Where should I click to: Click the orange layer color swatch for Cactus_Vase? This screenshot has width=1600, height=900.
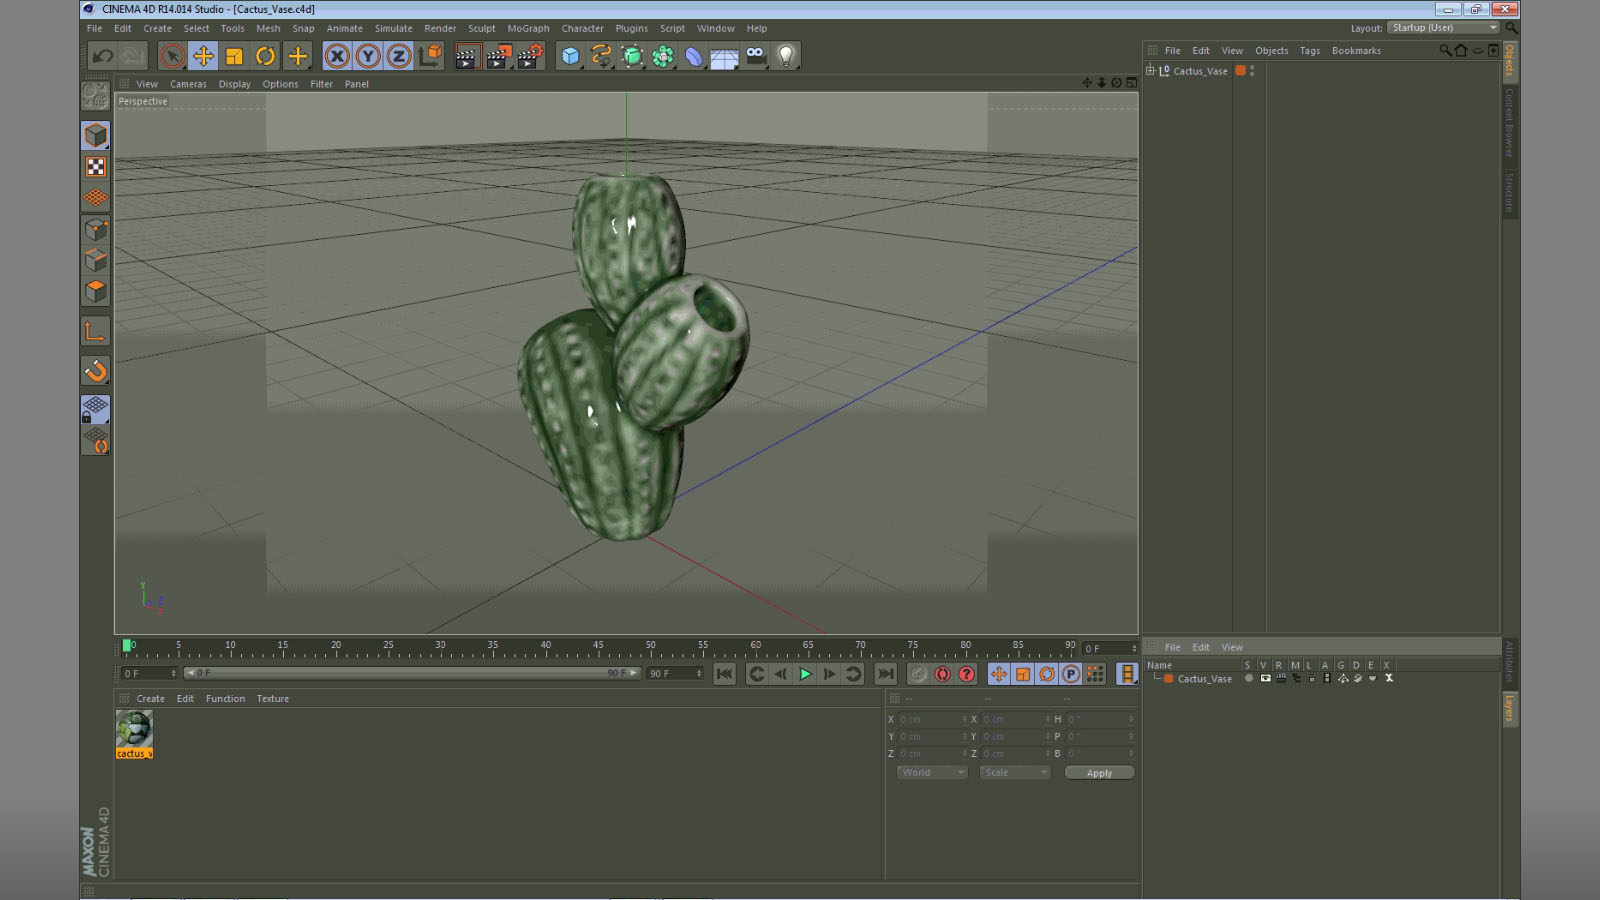pyautogui.click(x=1240, y=71)
